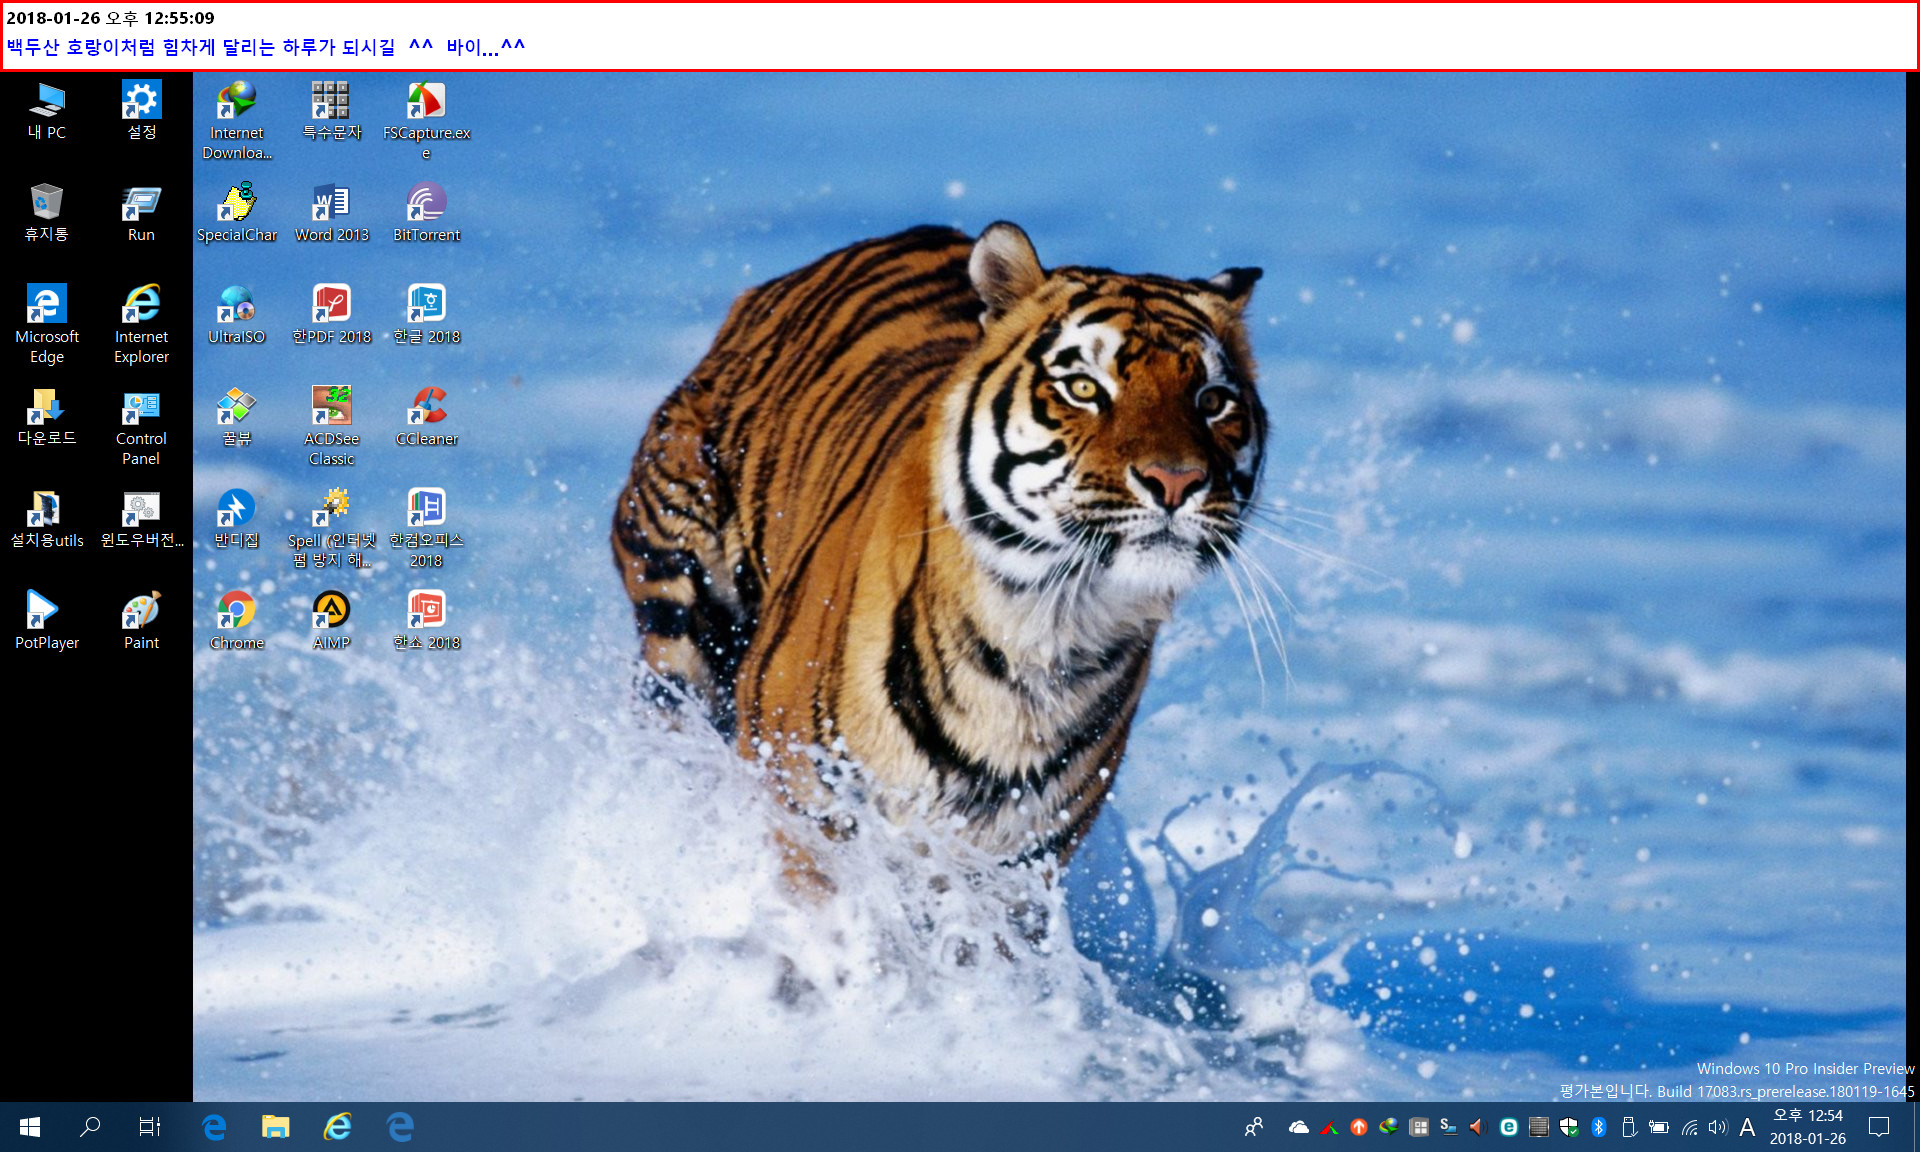Select the Spell 인터넷 desktop shortcut
1920x1152 pixels.
pos(332,529)
